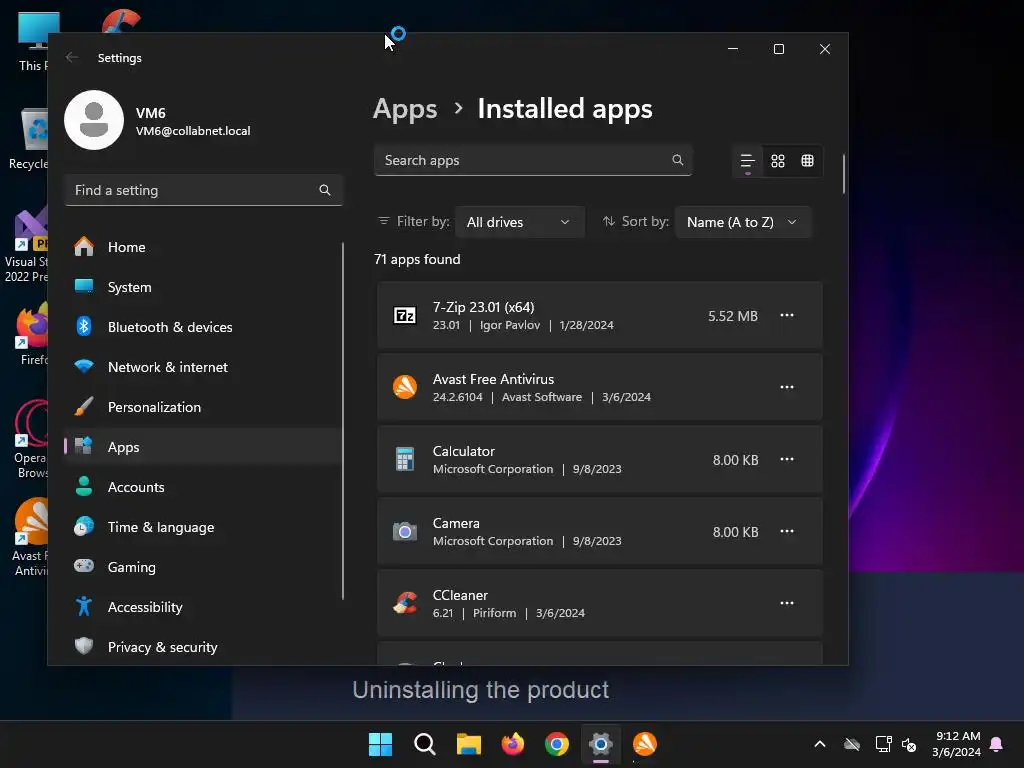Click 'Avast Software' publisher text
Screen dimensions: 1024x768
click(x=541, y=396)
